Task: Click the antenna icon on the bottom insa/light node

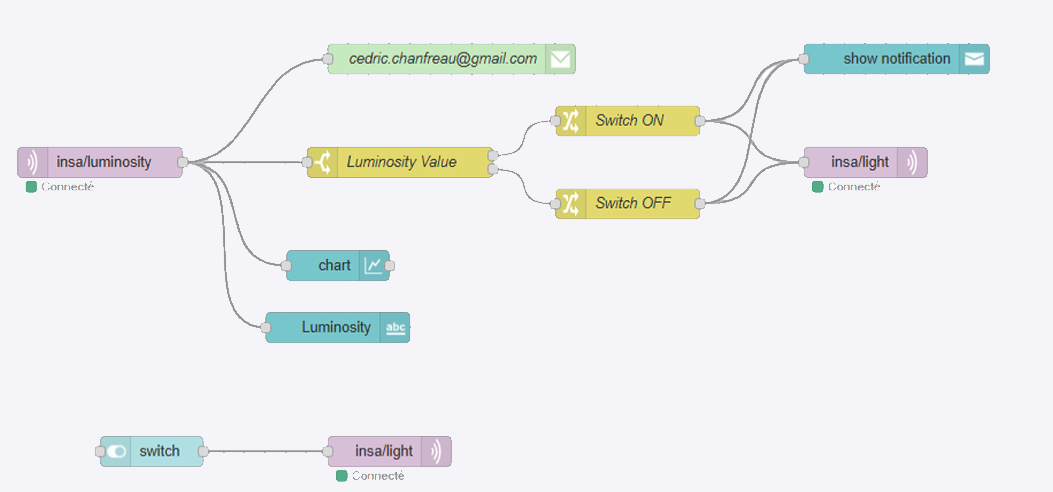Action: (436, 451)
